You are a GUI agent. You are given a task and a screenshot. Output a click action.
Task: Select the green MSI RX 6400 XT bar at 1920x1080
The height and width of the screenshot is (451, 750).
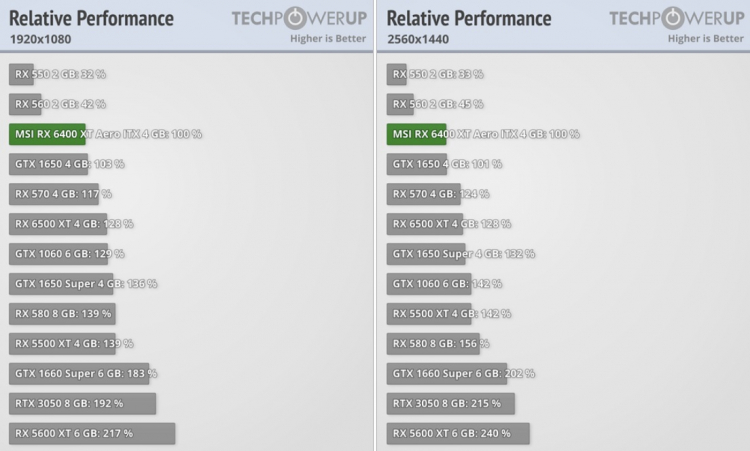click(x=47, y=134)
